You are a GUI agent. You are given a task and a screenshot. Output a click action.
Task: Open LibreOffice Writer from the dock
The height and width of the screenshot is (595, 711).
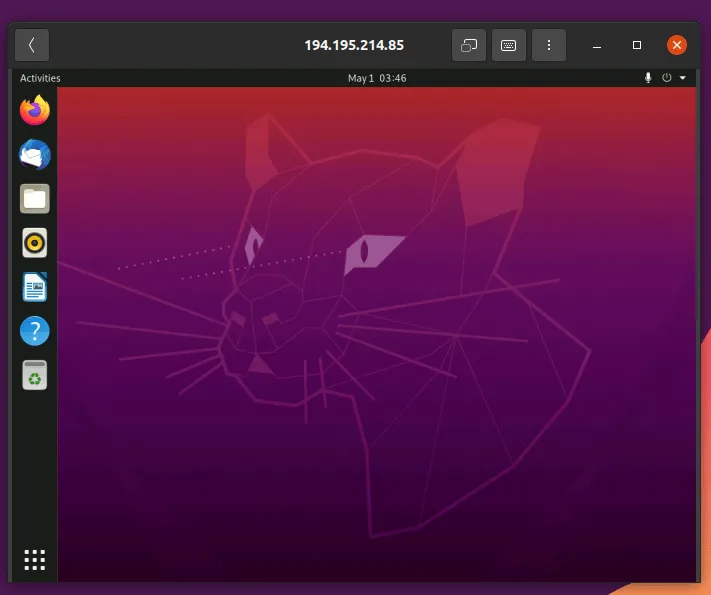tap(35, 288)
